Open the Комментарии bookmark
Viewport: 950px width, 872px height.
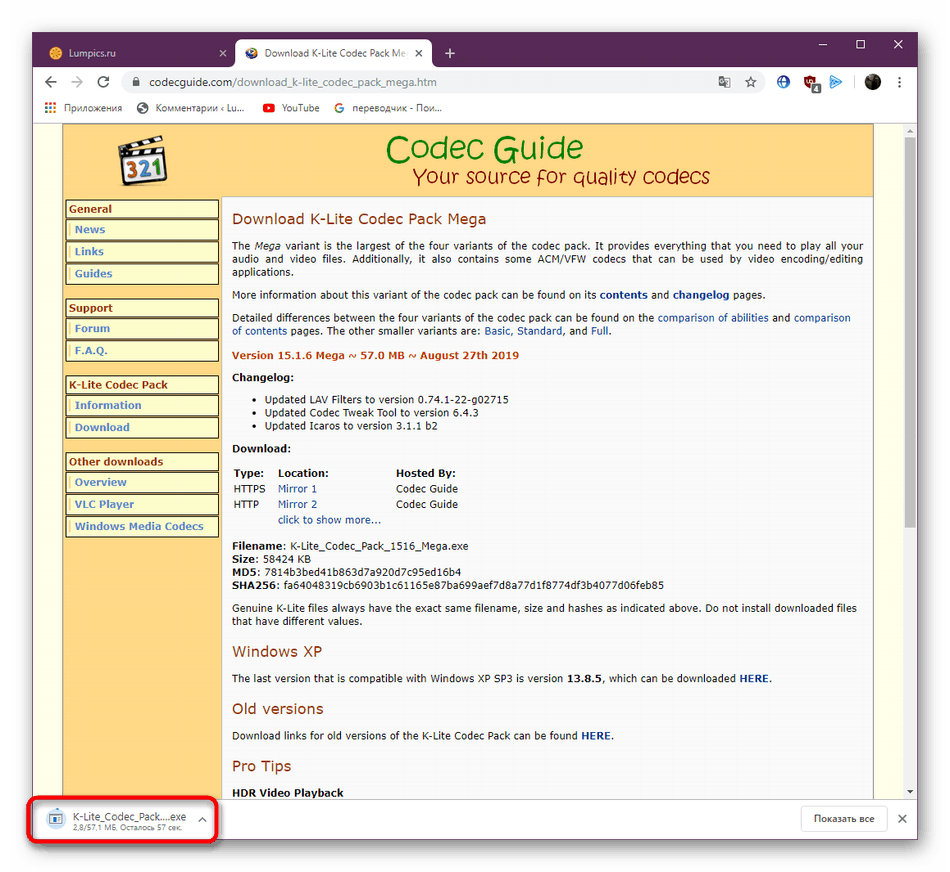(x=191, y=108)
